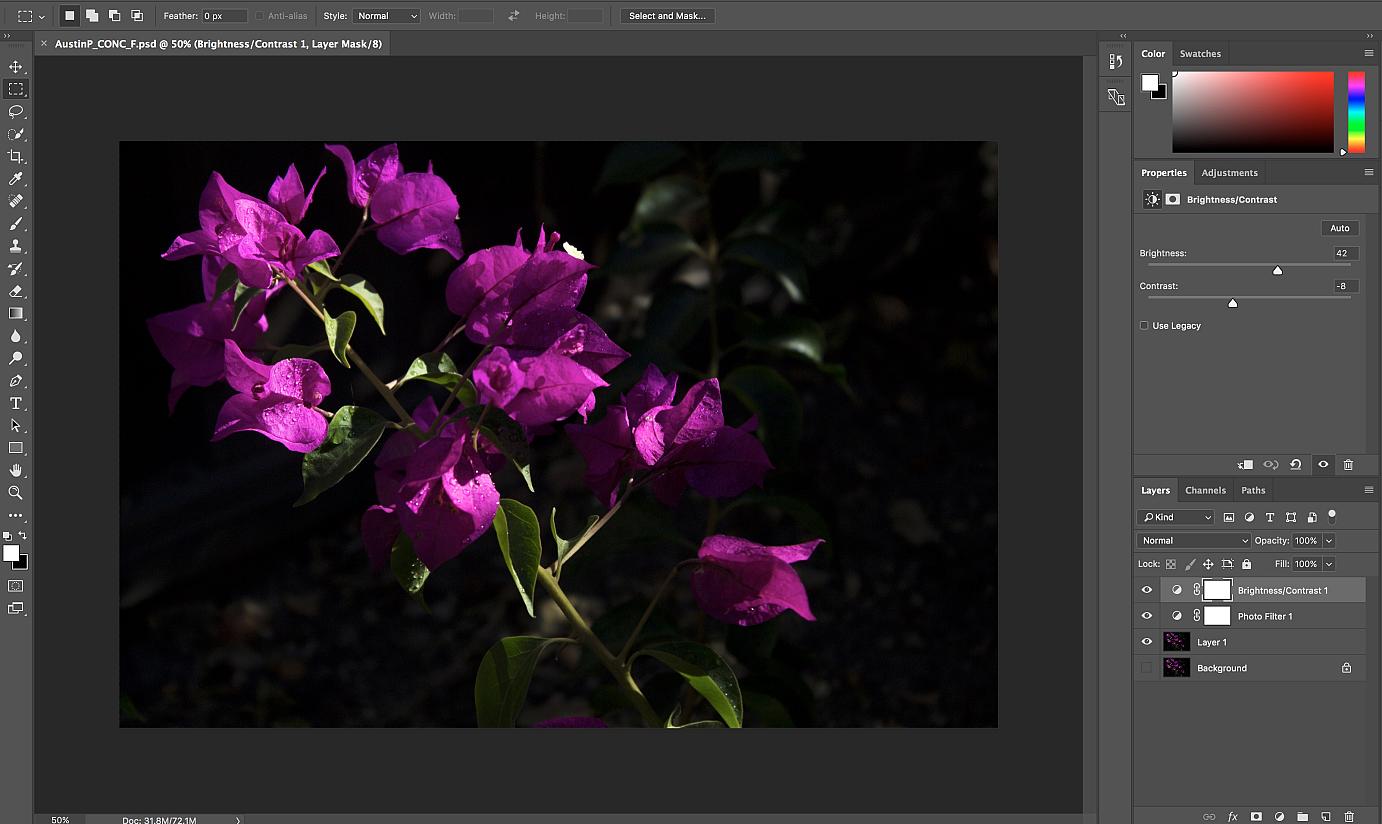
Task: Click Intersect with selection mode icon
Action: pyautogui.click(x=137, y=16)
